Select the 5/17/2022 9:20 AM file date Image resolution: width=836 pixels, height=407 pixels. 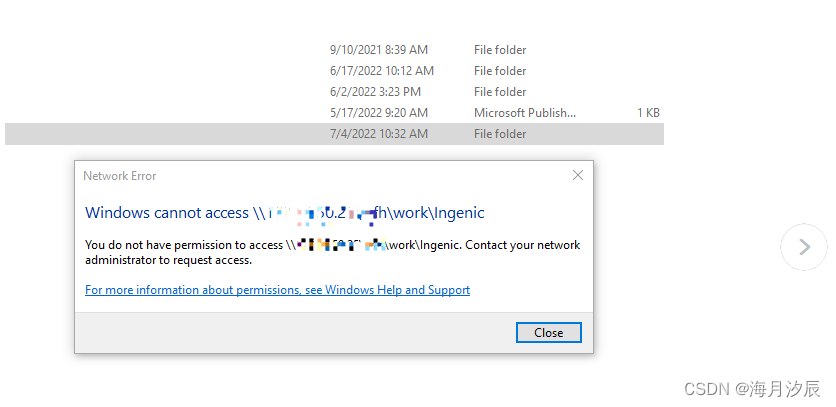pos(378,113)
